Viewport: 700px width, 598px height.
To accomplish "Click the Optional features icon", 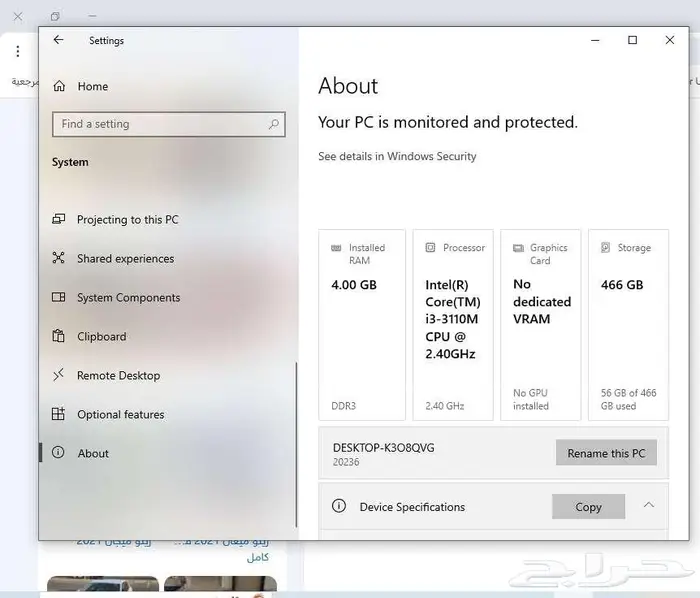I will click(x=58, y=415).
